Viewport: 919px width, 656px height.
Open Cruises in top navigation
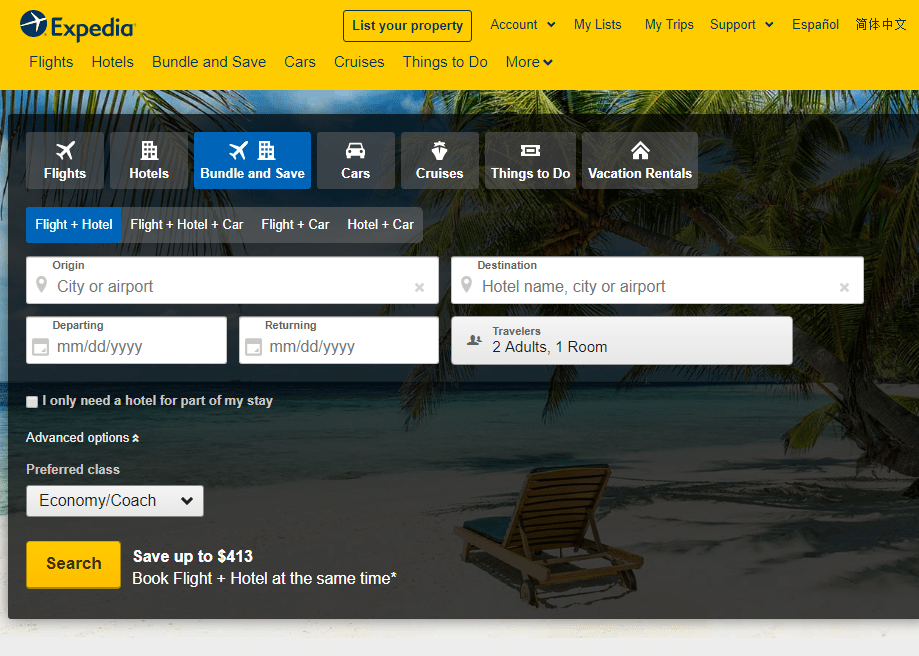coord(359,62)
